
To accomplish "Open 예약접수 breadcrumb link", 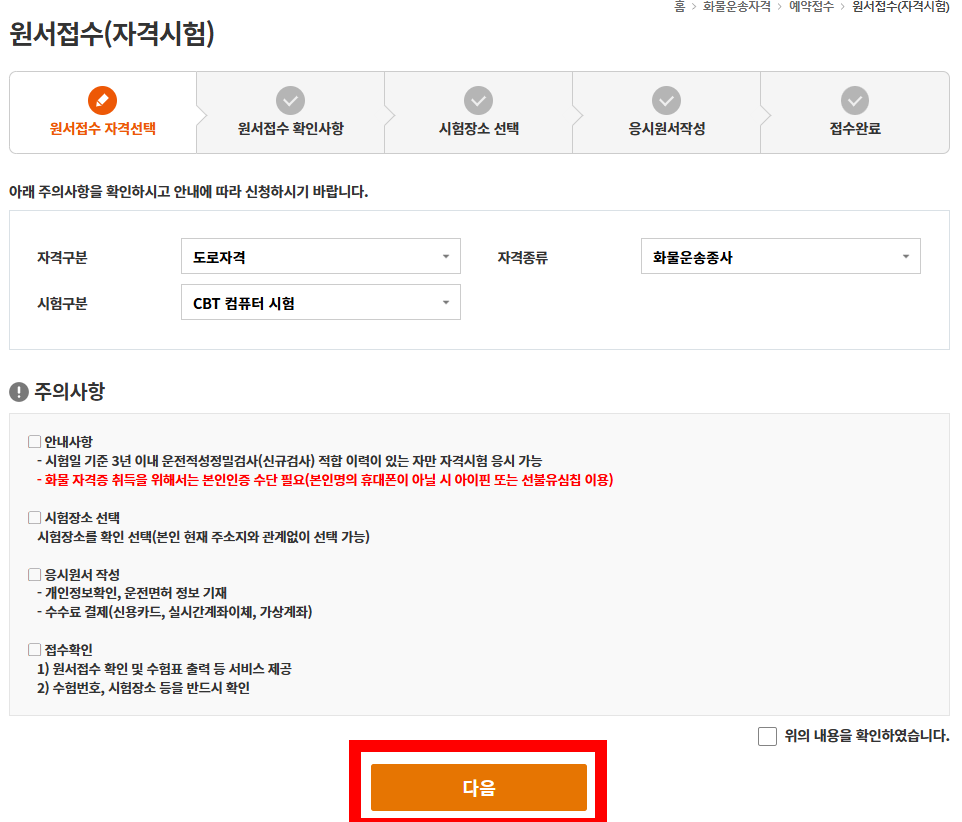I will (812, 7).
